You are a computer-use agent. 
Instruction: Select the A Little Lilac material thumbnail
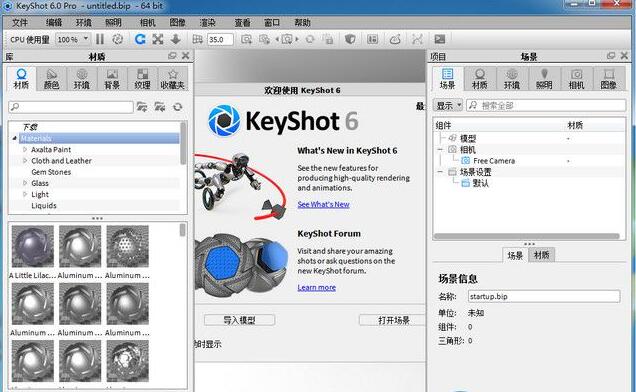click(32, 246)
